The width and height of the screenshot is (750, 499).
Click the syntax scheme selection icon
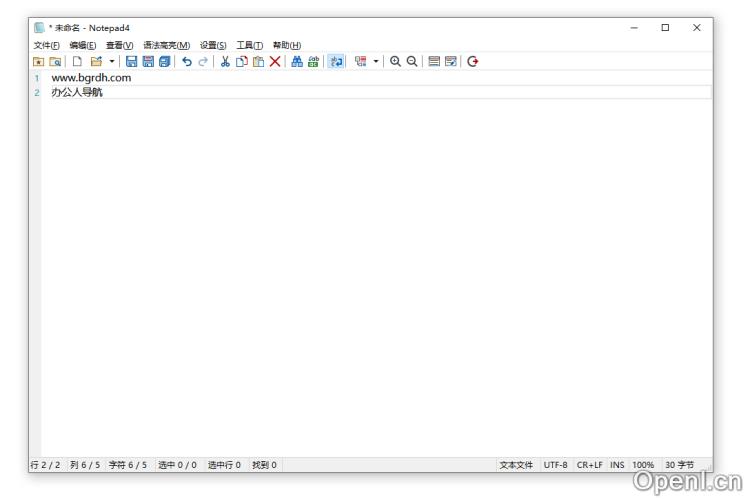click(x=434, y=62)
